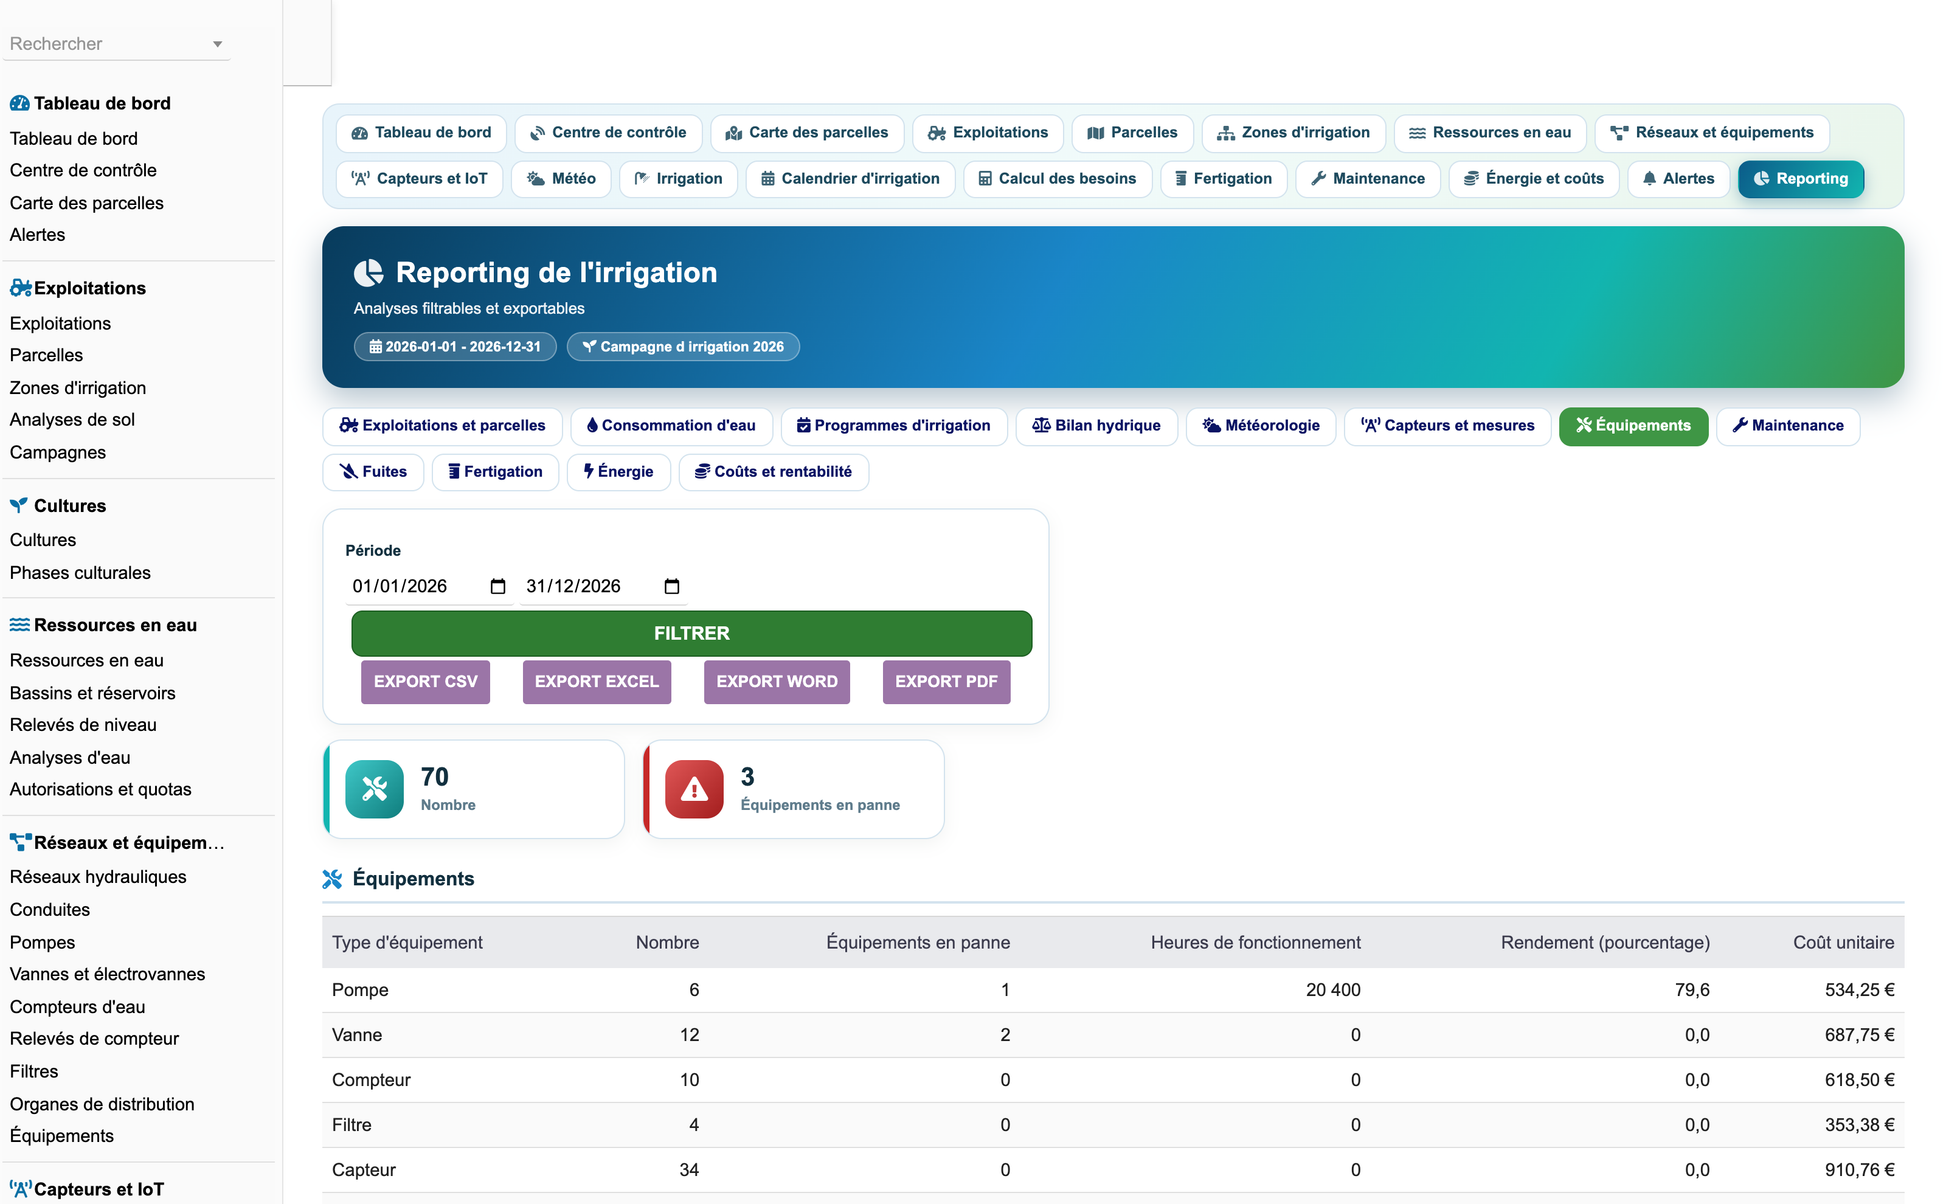Open Analyses de sol sidebar link
This screenshot has width=1946, height=1204.
coord(72,420)
